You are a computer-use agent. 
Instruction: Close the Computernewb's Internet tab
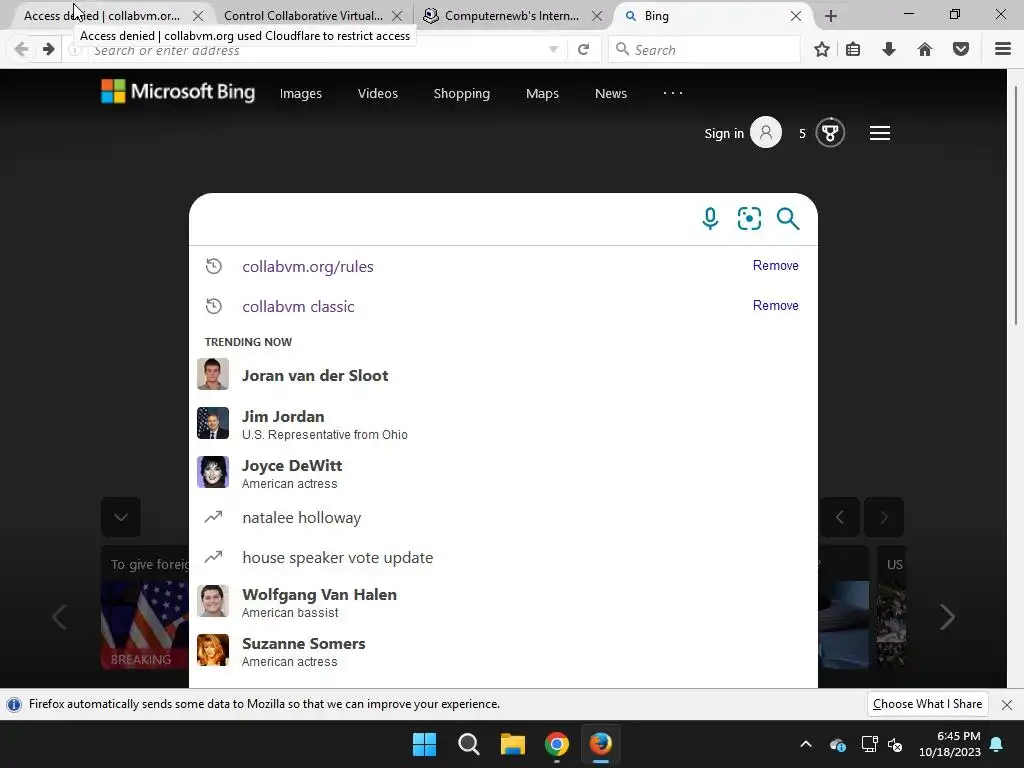coord(597,16)
